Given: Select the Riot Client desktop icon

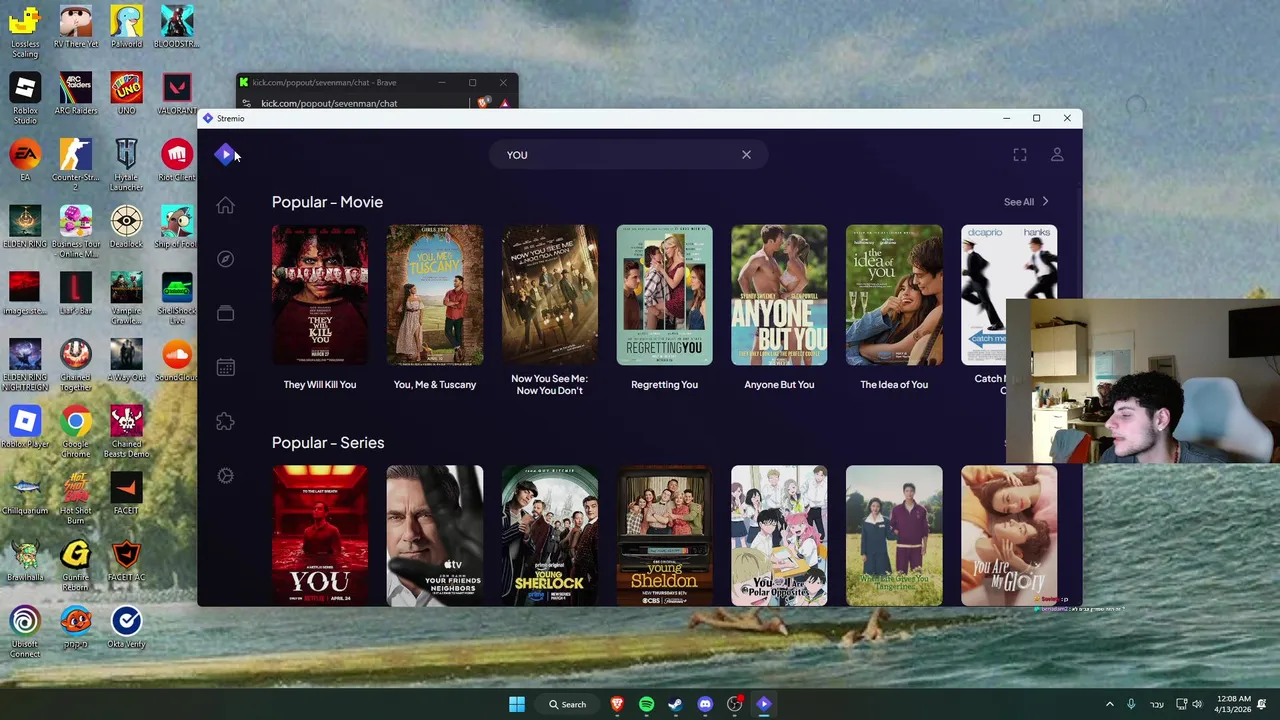Looking at the screenshot, I should [x=177, y=160].
